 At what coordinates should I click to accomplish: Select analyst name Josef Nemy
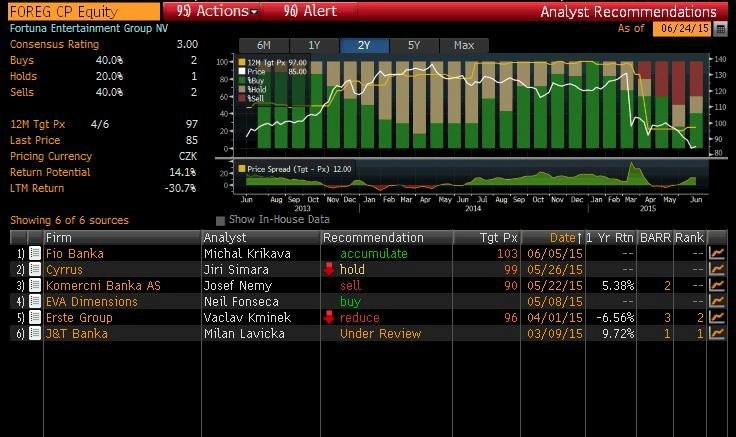238,286
